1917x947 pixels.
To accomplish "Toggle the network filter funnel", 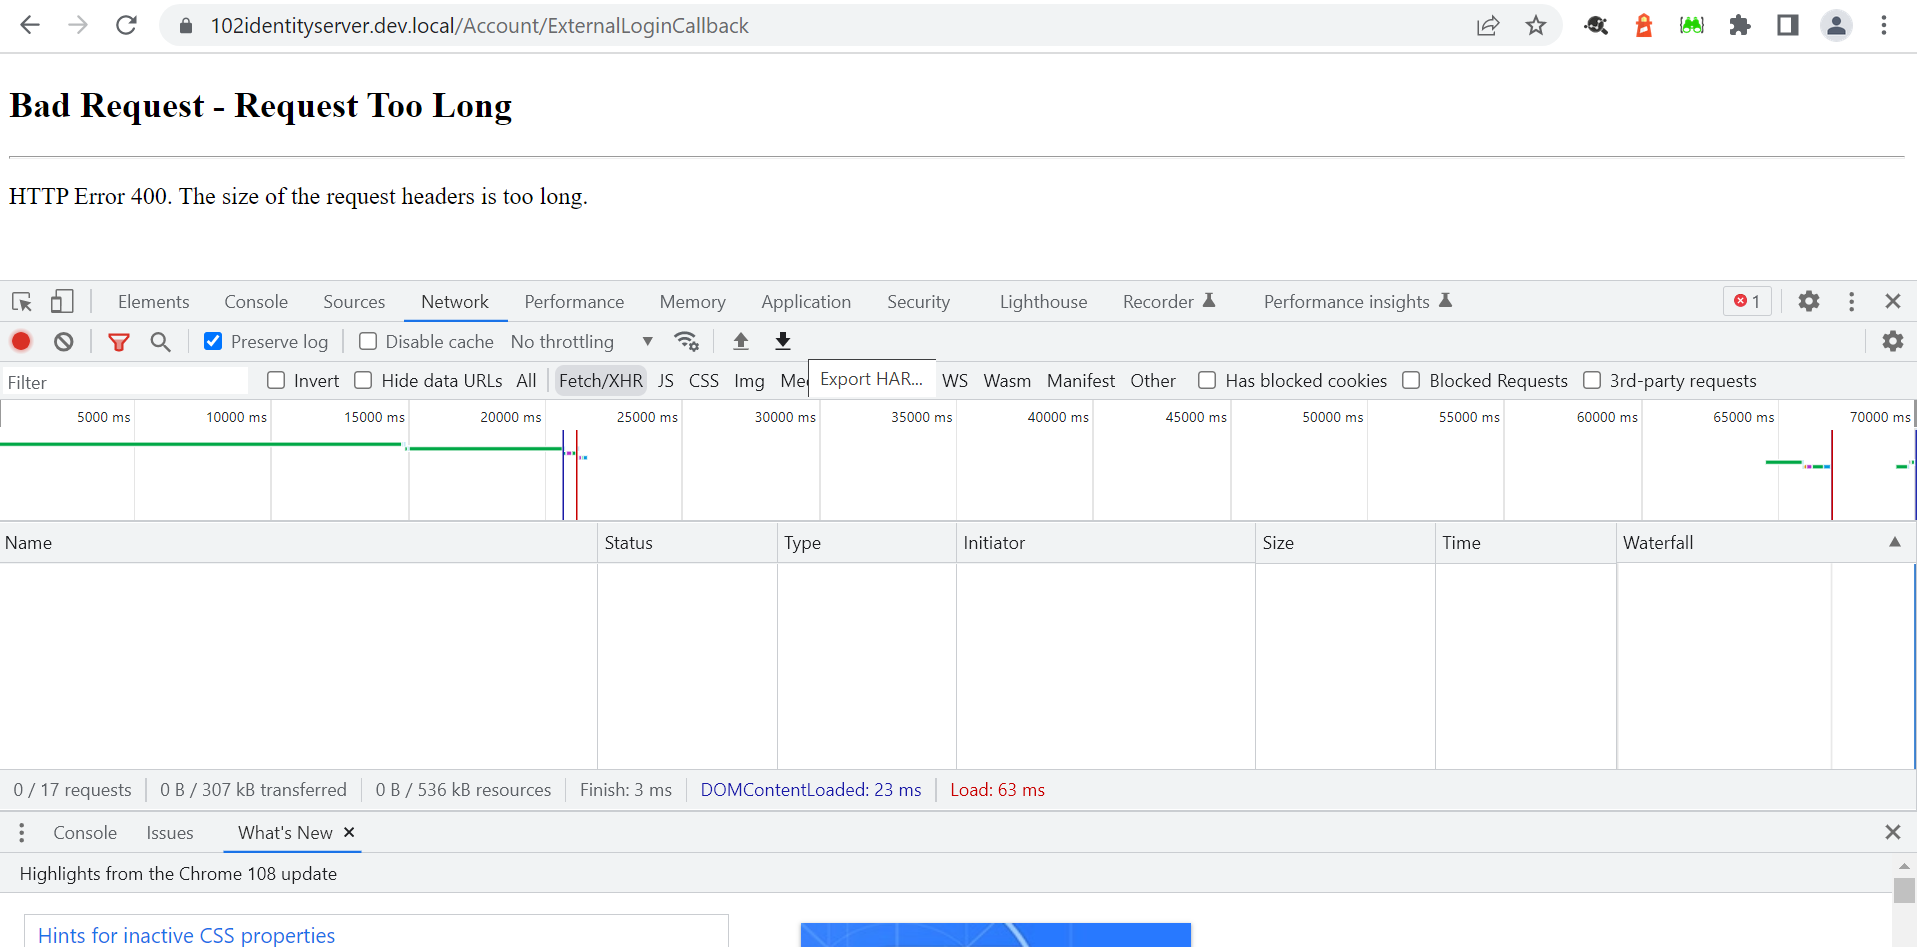I will pos(119,342).
